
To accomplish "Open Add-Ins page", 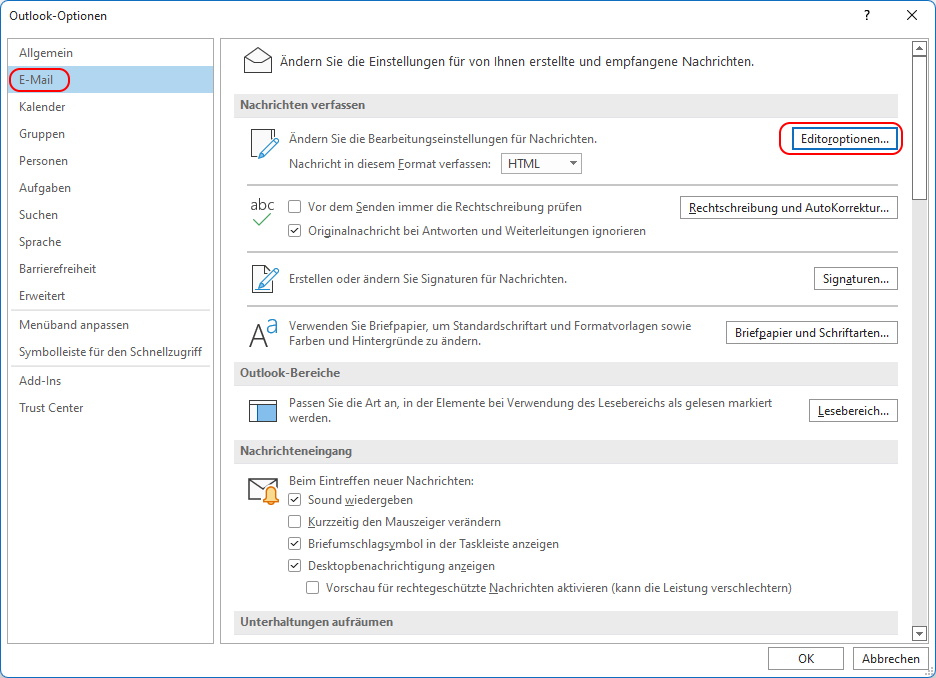I will [111, 381].
